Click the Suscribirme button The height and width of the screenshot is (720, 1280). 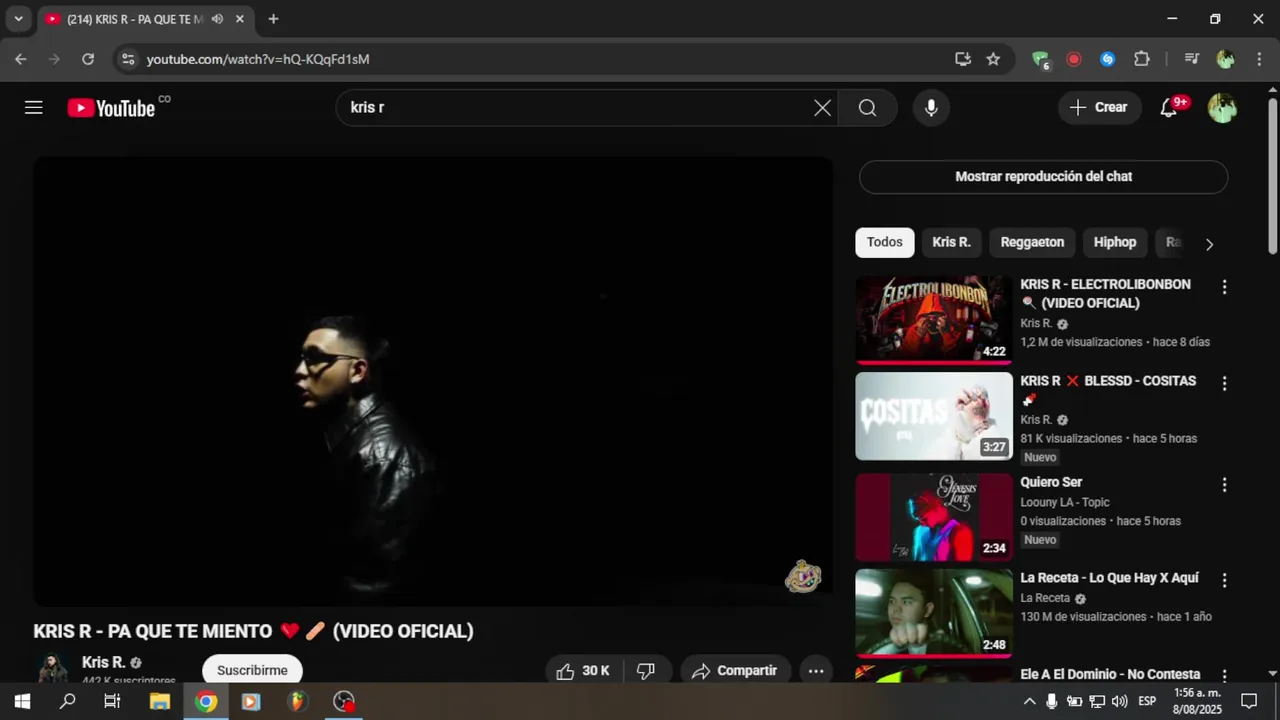point(252,671)
